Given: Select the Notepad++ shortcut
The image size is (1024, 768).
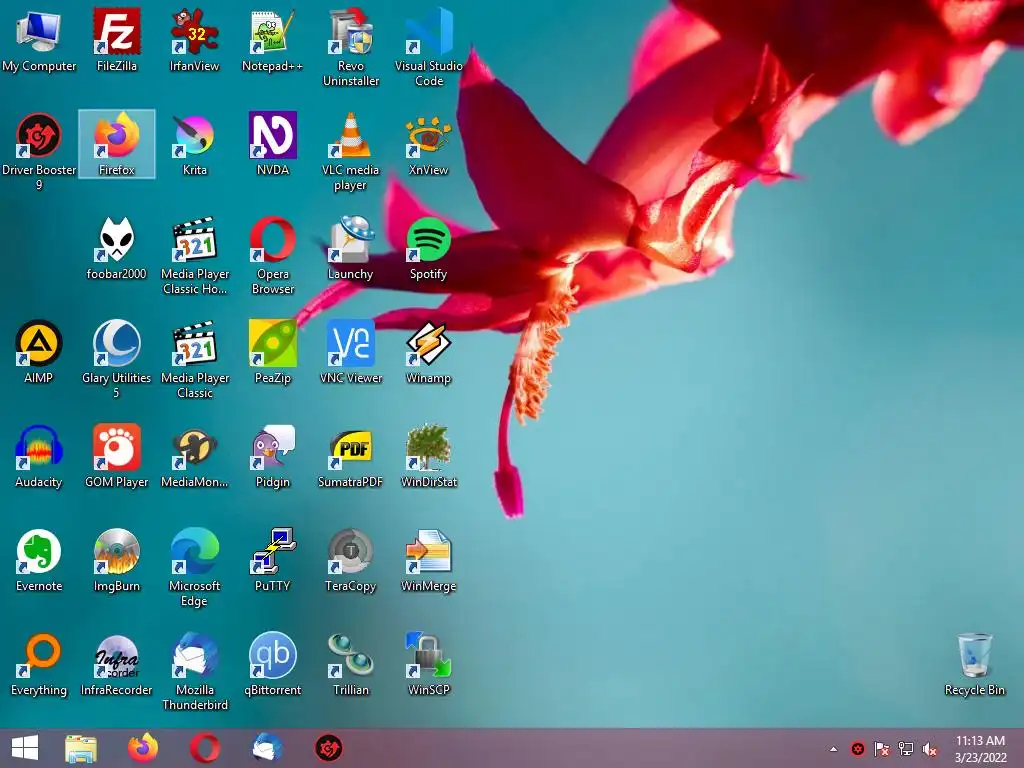Looking at the screenshot, I should 272,39.
